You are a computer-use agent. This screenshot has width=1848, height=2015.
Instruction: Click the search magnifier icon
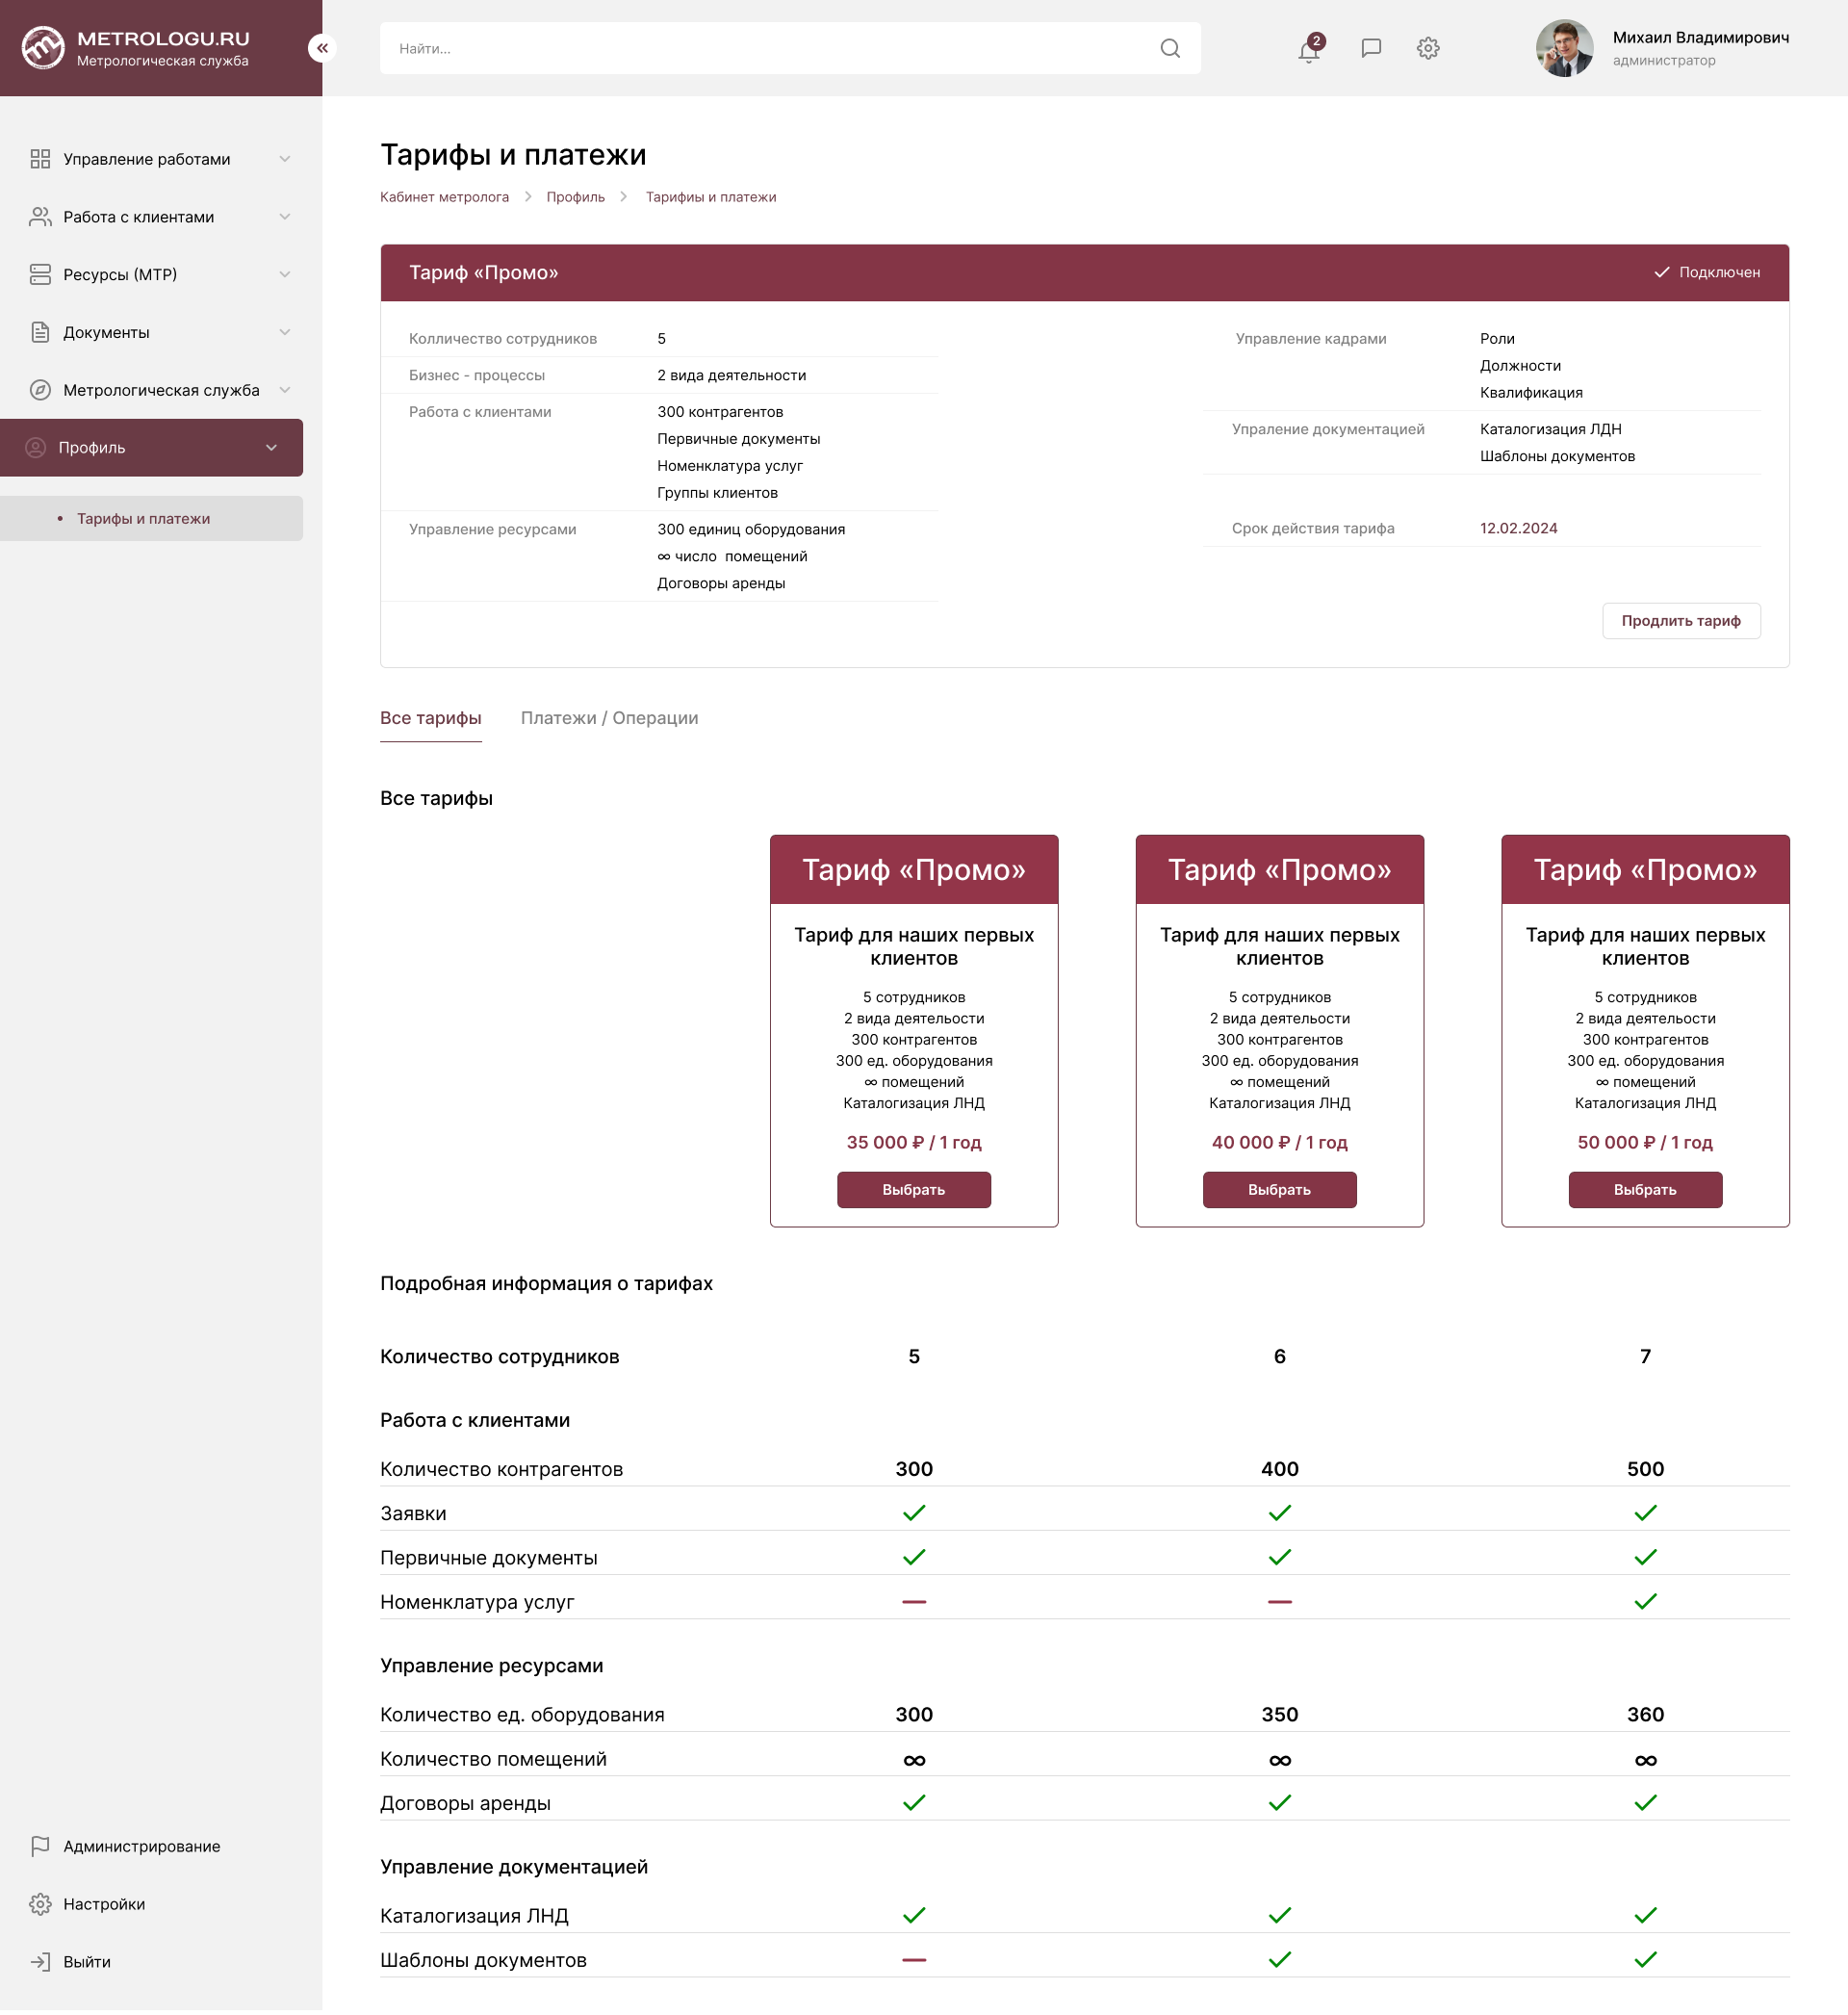click(x=1170, y=48)
